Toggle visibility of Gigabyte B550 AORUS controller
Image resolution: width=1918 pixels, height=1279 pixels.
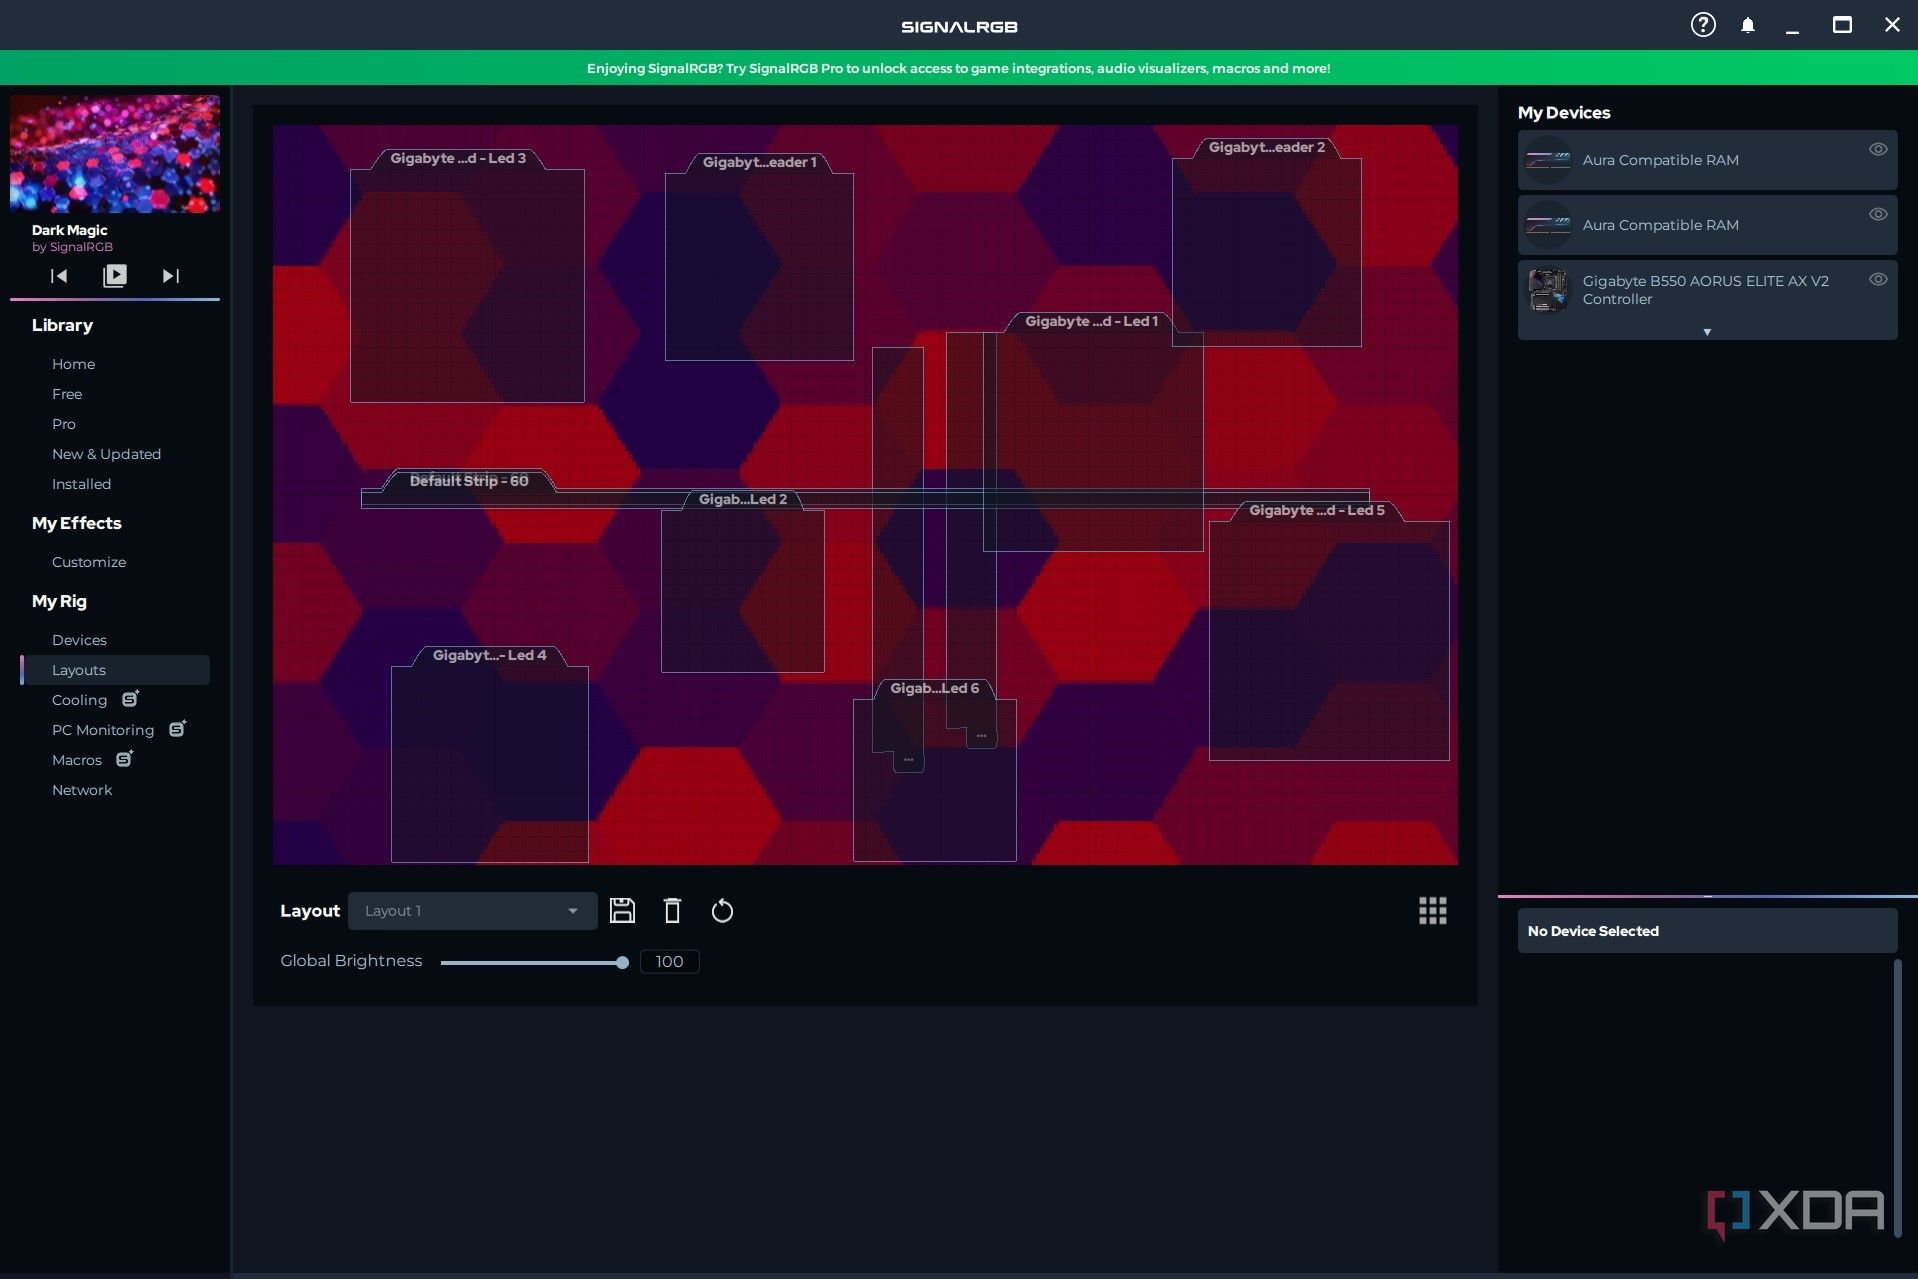pyautogui.click(x=1877, y=279)
